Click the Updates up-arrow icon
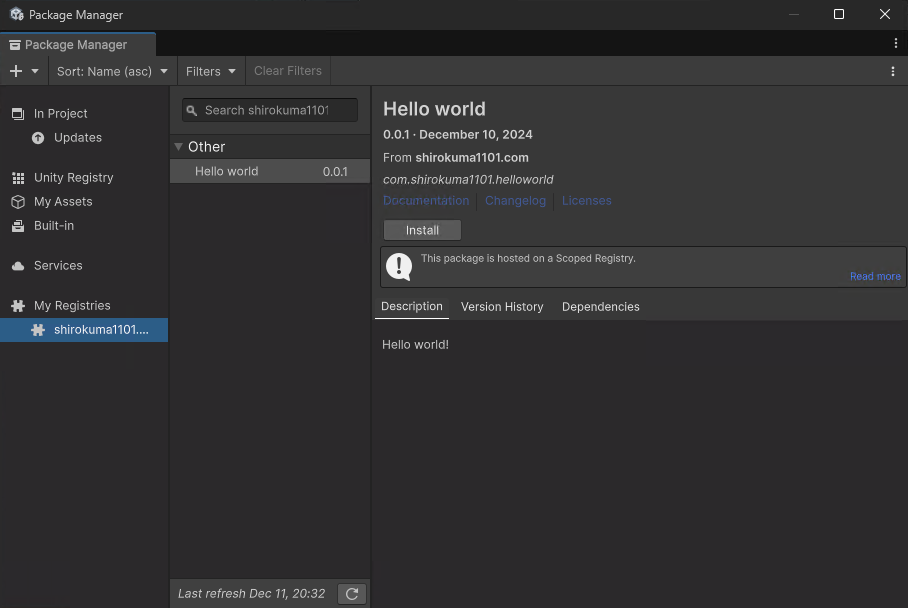This screenshot has height=608, width=908. click(x=38, y=138)
